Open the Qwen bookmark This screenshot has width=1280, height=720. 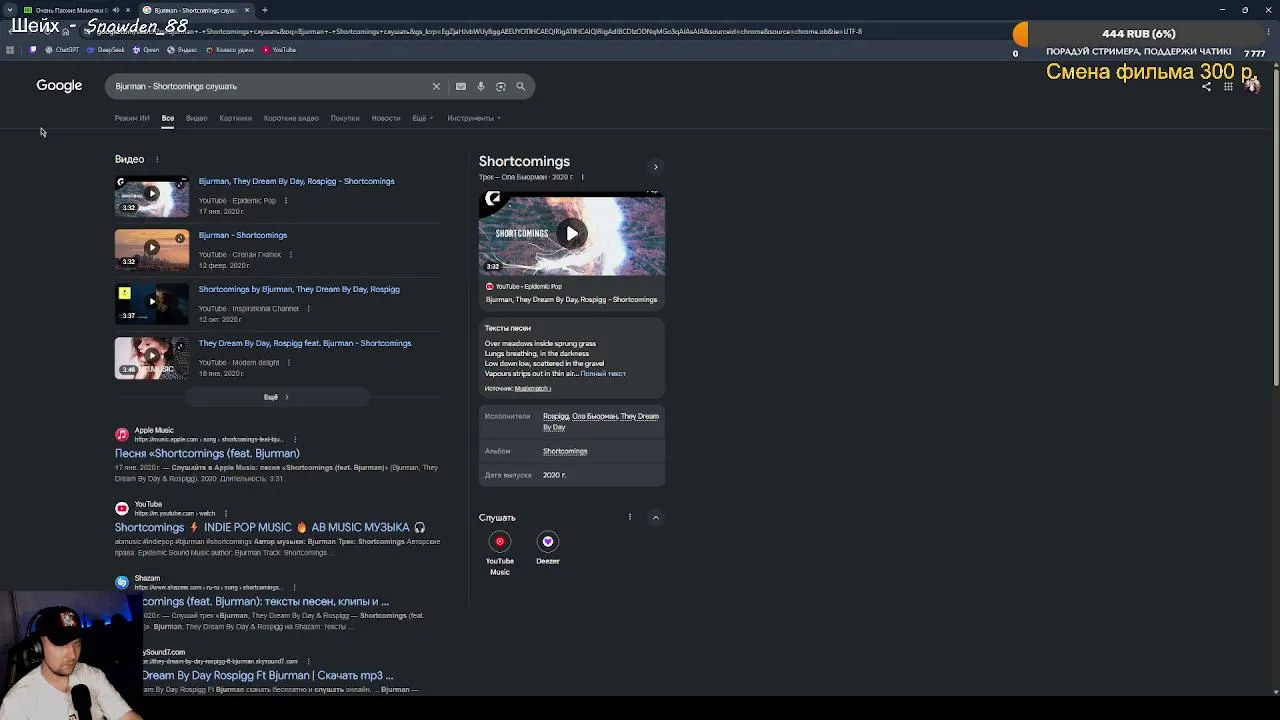click(146, 49)
